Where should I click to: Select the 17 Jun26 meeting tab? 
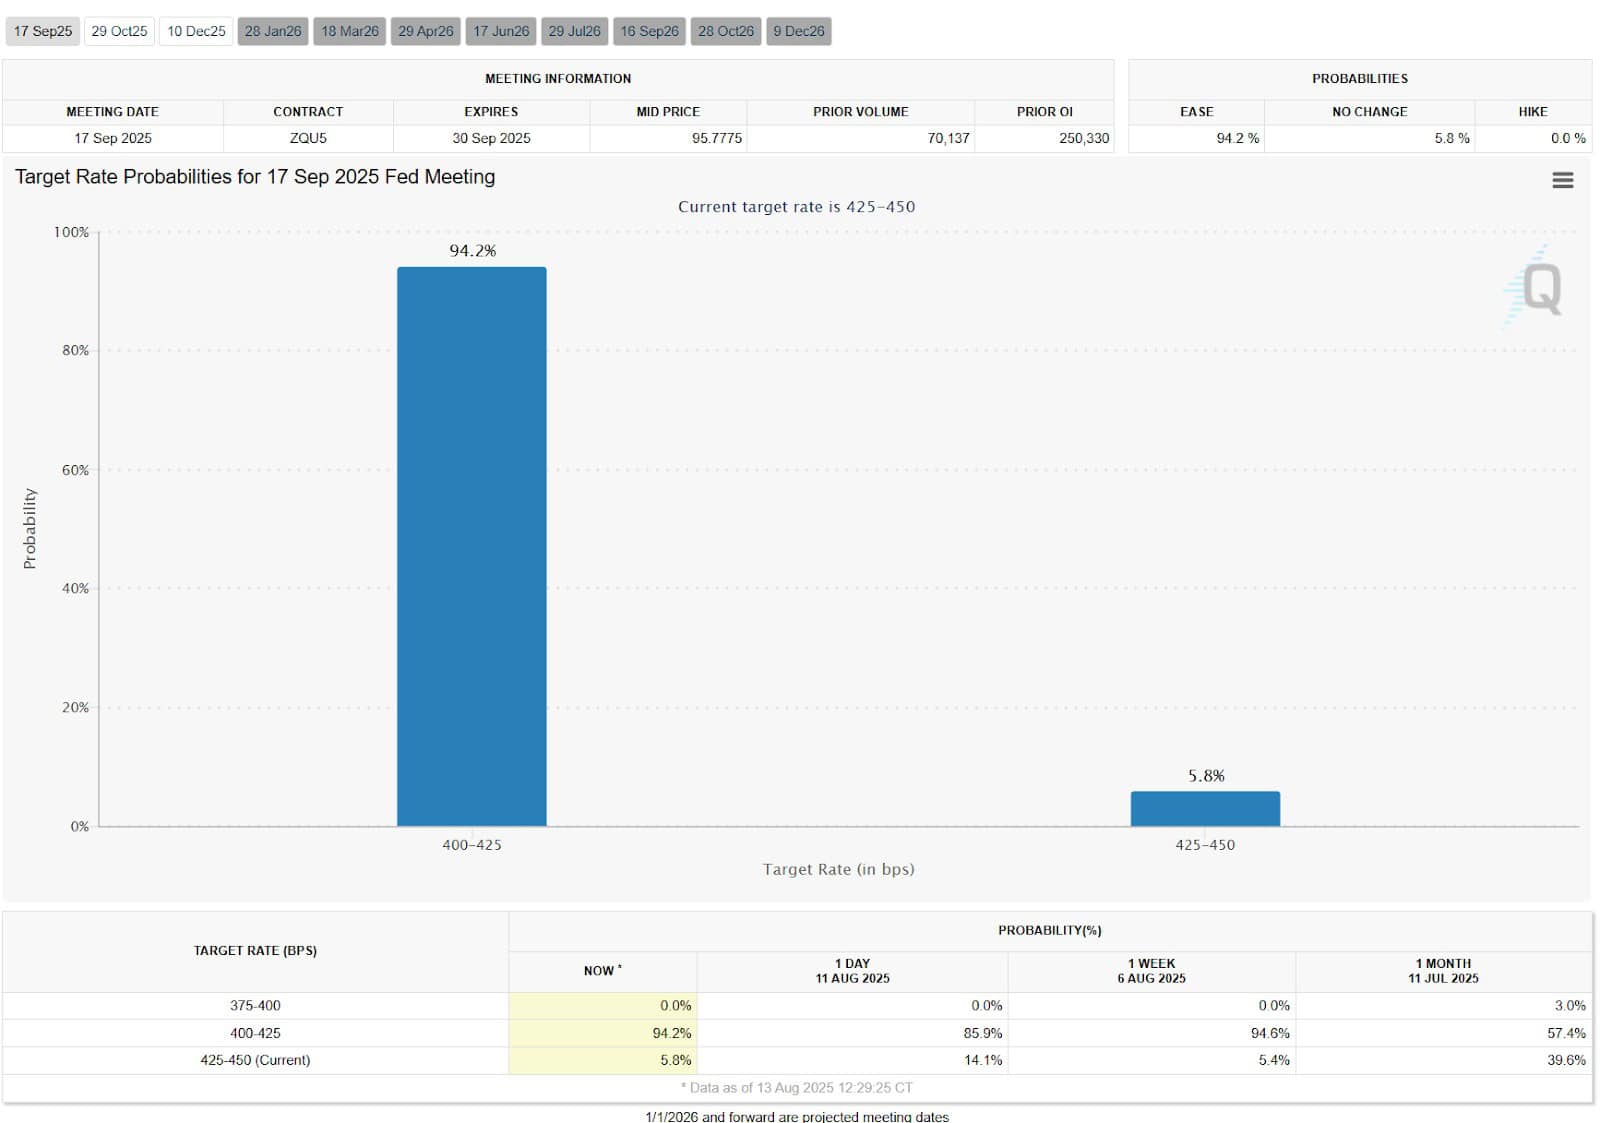coord(501,31)
